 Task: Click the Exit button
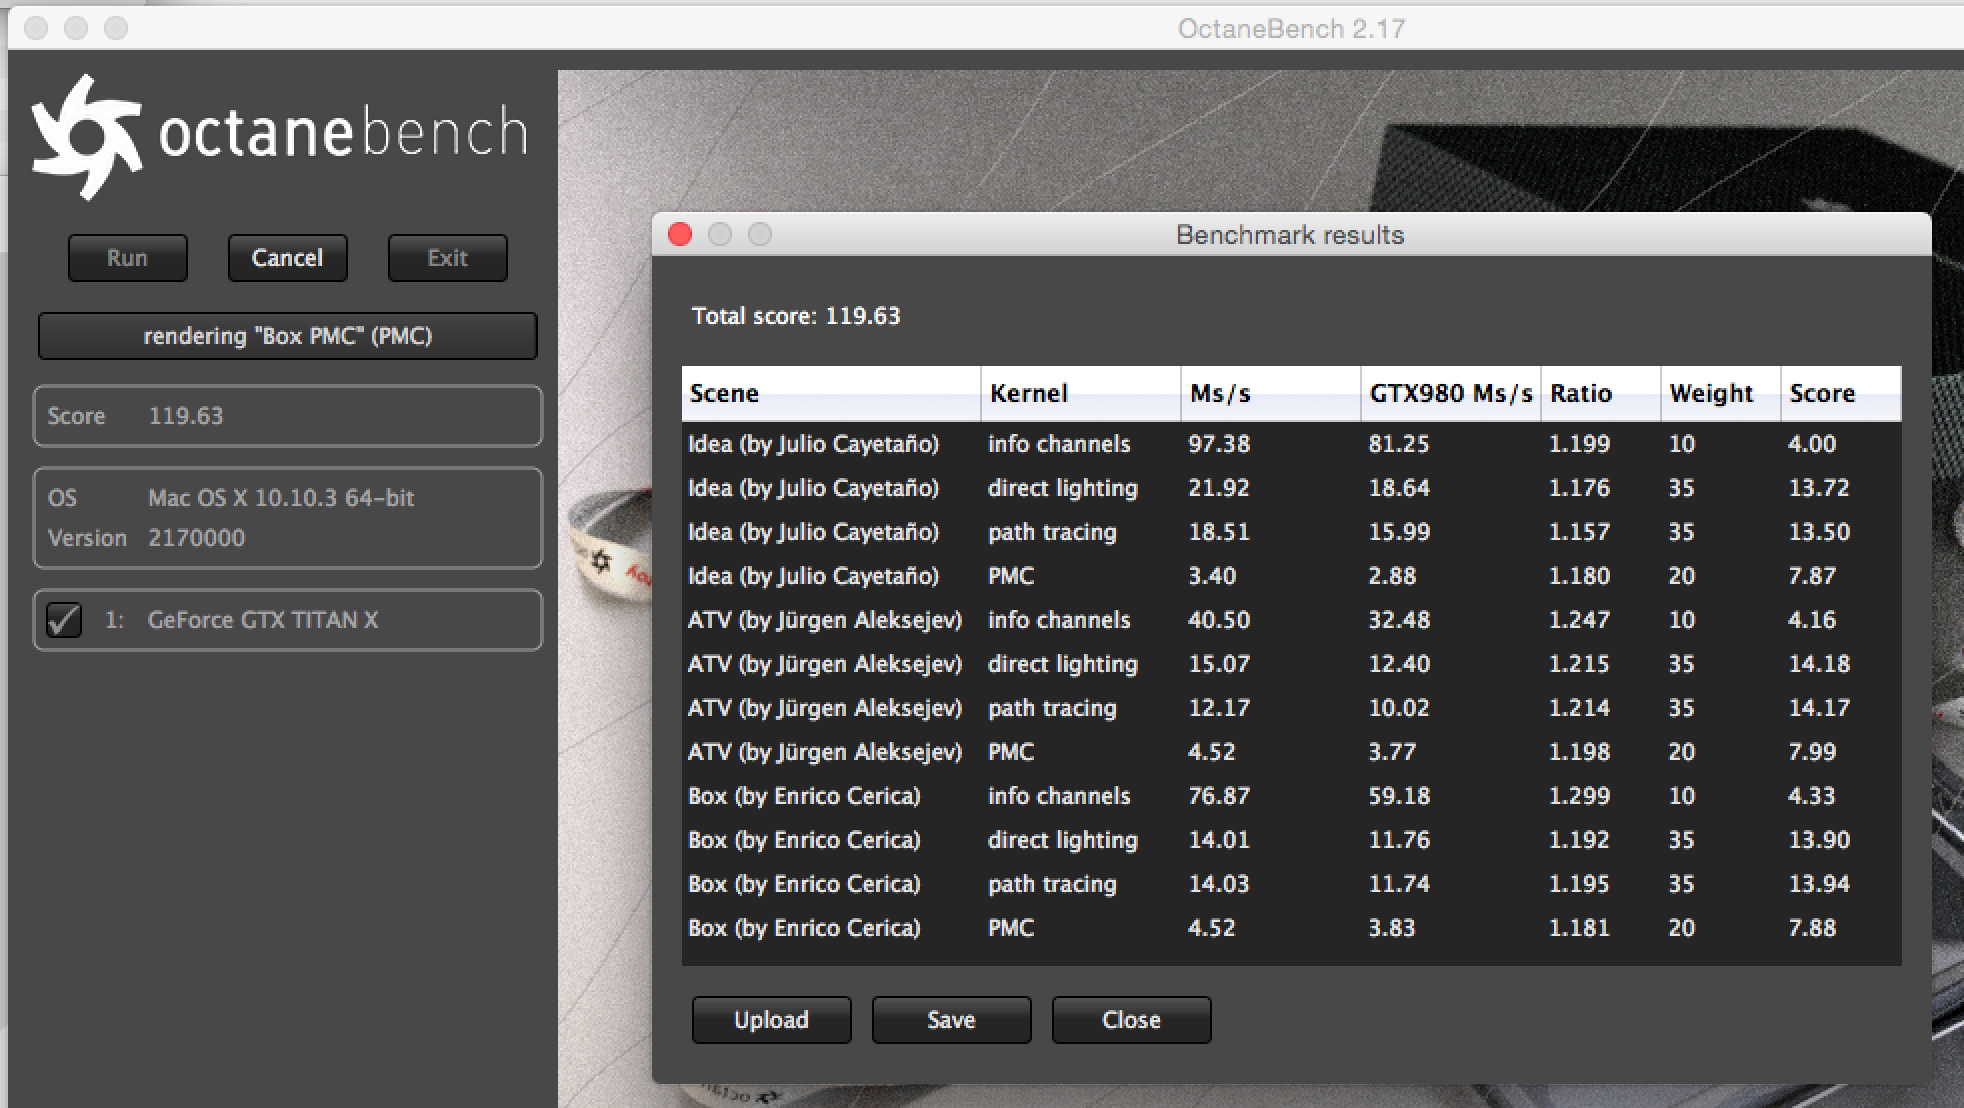(x=448, y=258)
